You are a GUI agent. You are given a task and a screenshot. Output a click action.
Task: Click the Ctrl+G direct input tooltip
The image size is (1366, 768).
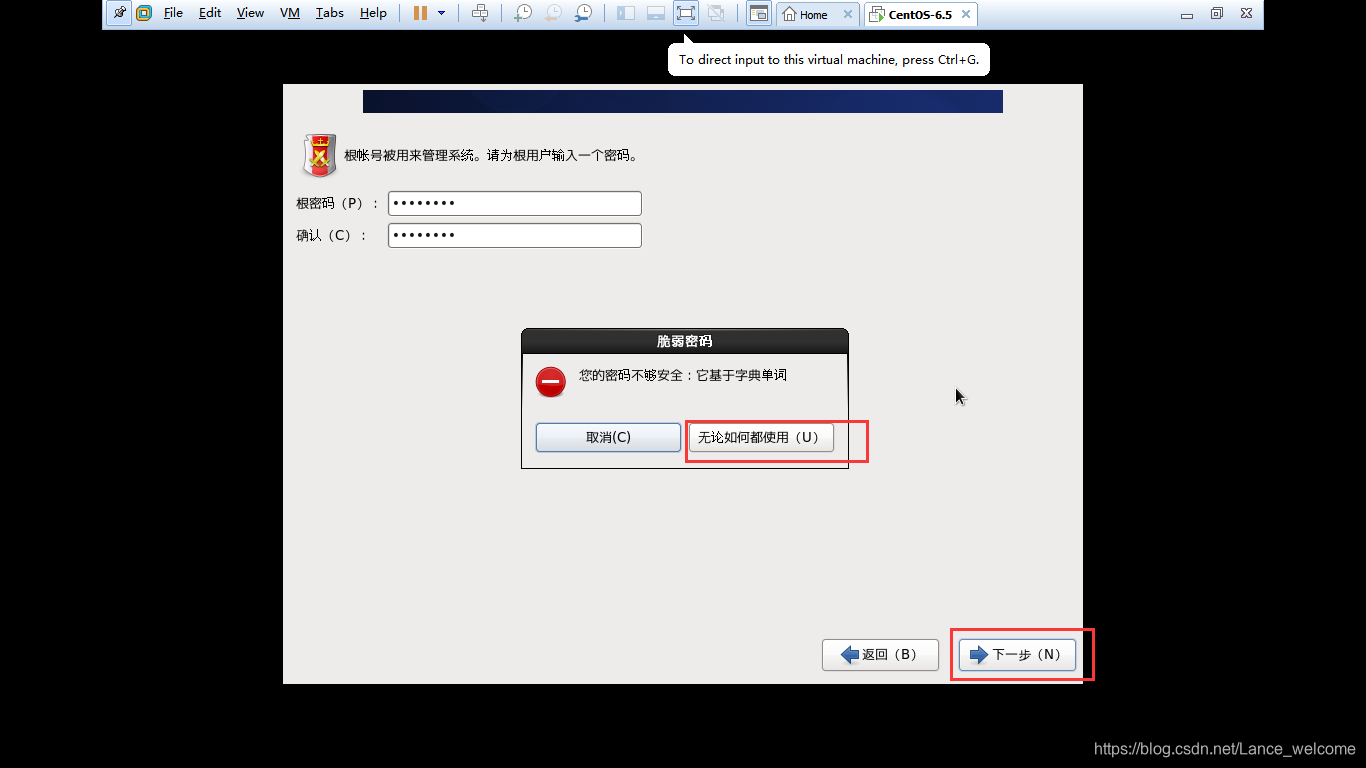click(829, 59)
